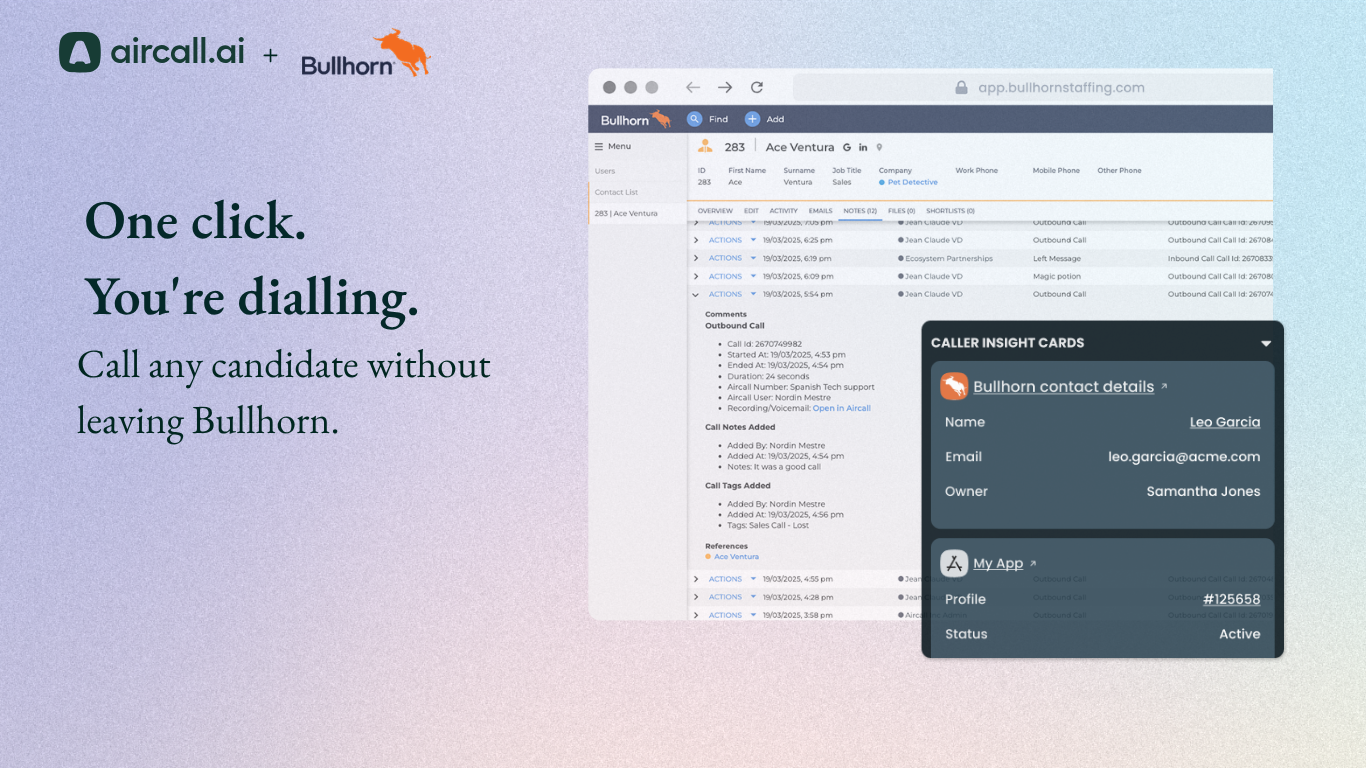The width and height of the screenshot is (1366, 768).
Task: Reload the page with the refresh icon
Action: pyautogui.click(x=757, y=87)
